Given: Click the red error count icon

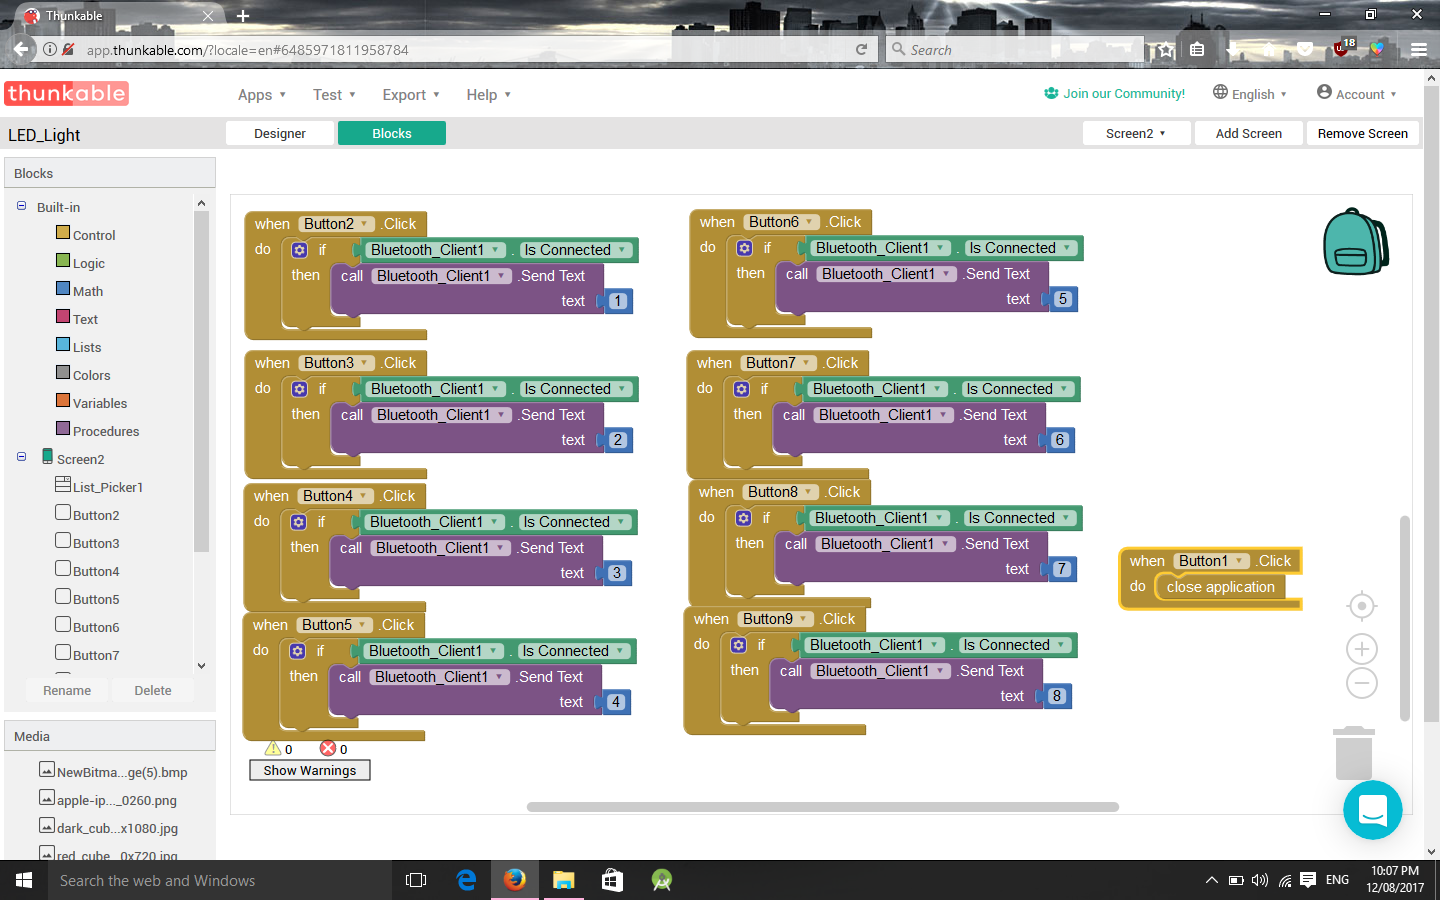Looking at the screenshot, I should (328, 748).
